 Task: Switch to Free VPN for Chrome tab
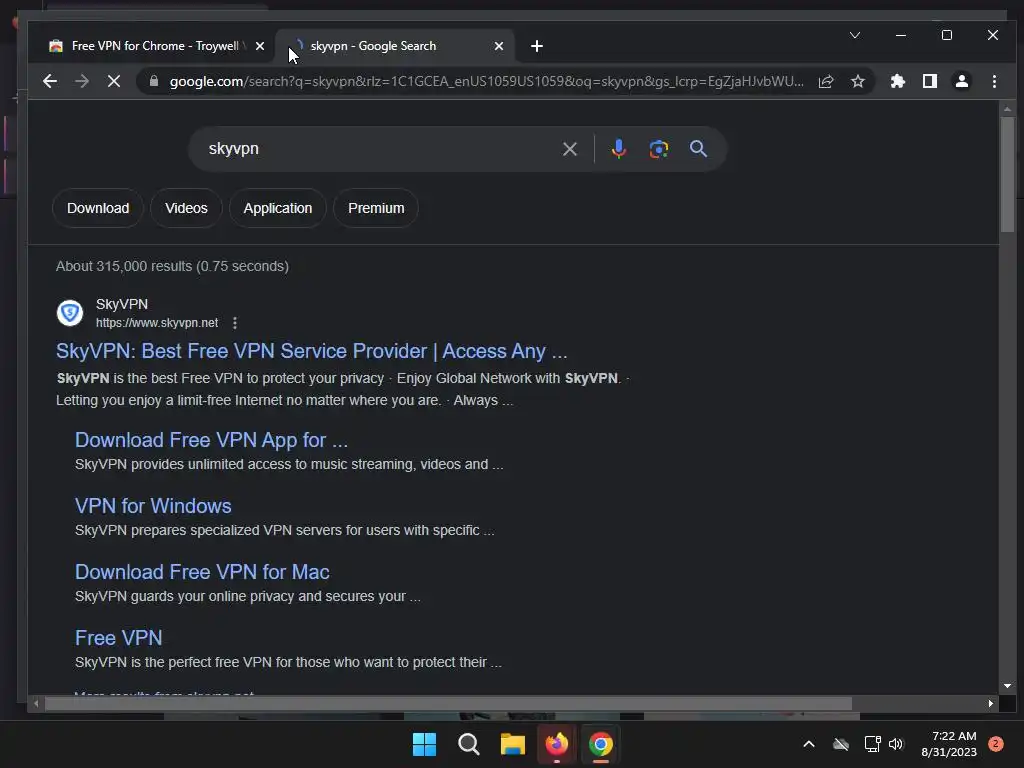(154, 46)
